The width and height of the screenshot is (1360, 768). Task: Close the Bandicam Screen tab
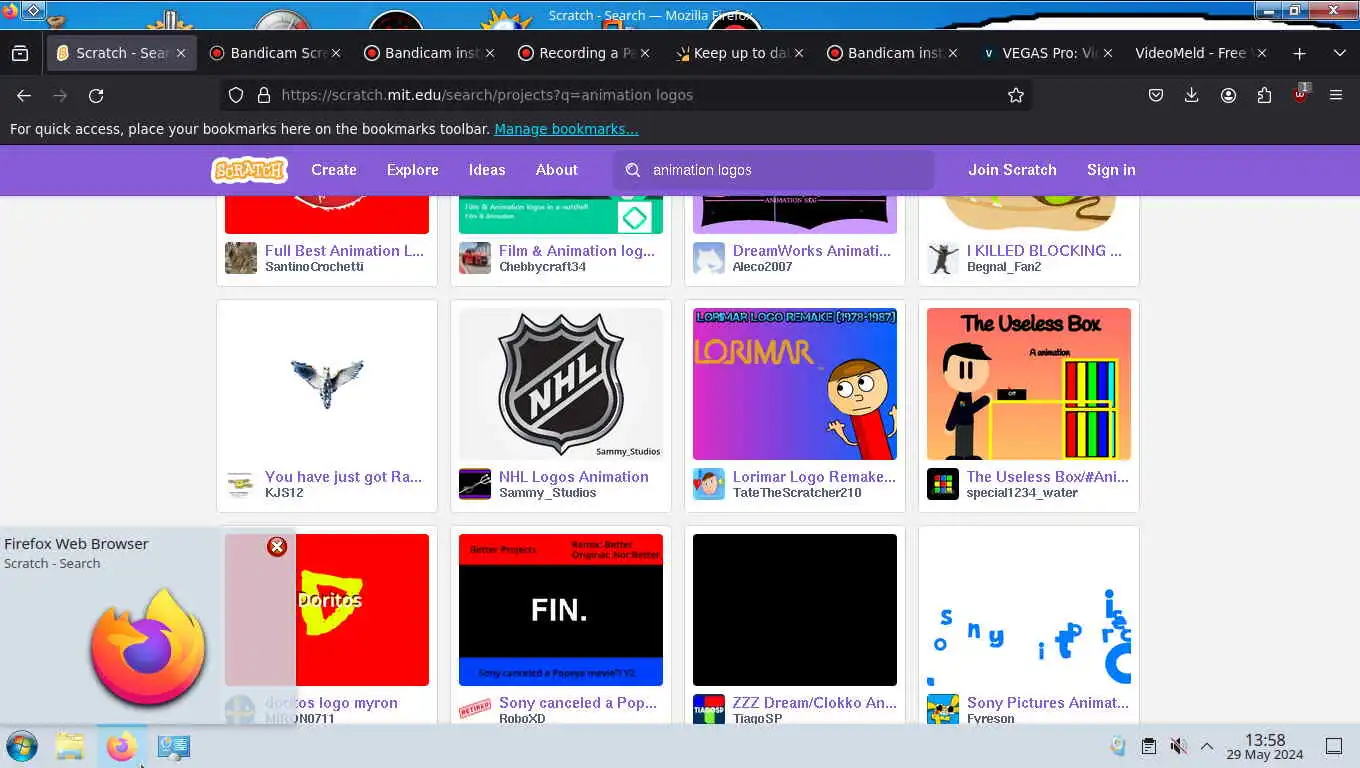pos(336,53)
